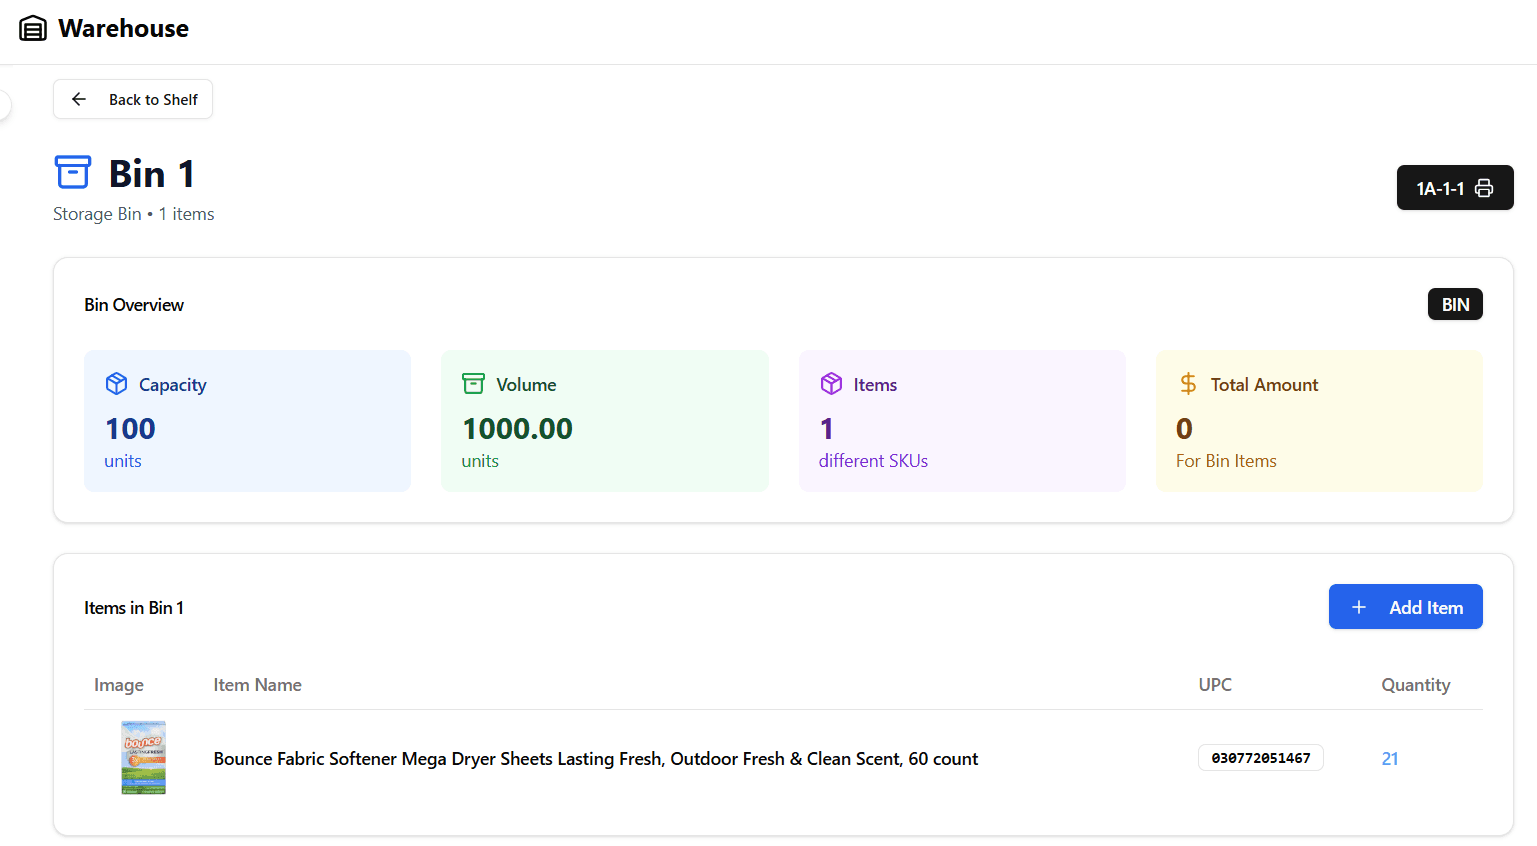This screenshot has height=846, width=1537.
Task: Click the back arrow icon
Action: point(79,99)
